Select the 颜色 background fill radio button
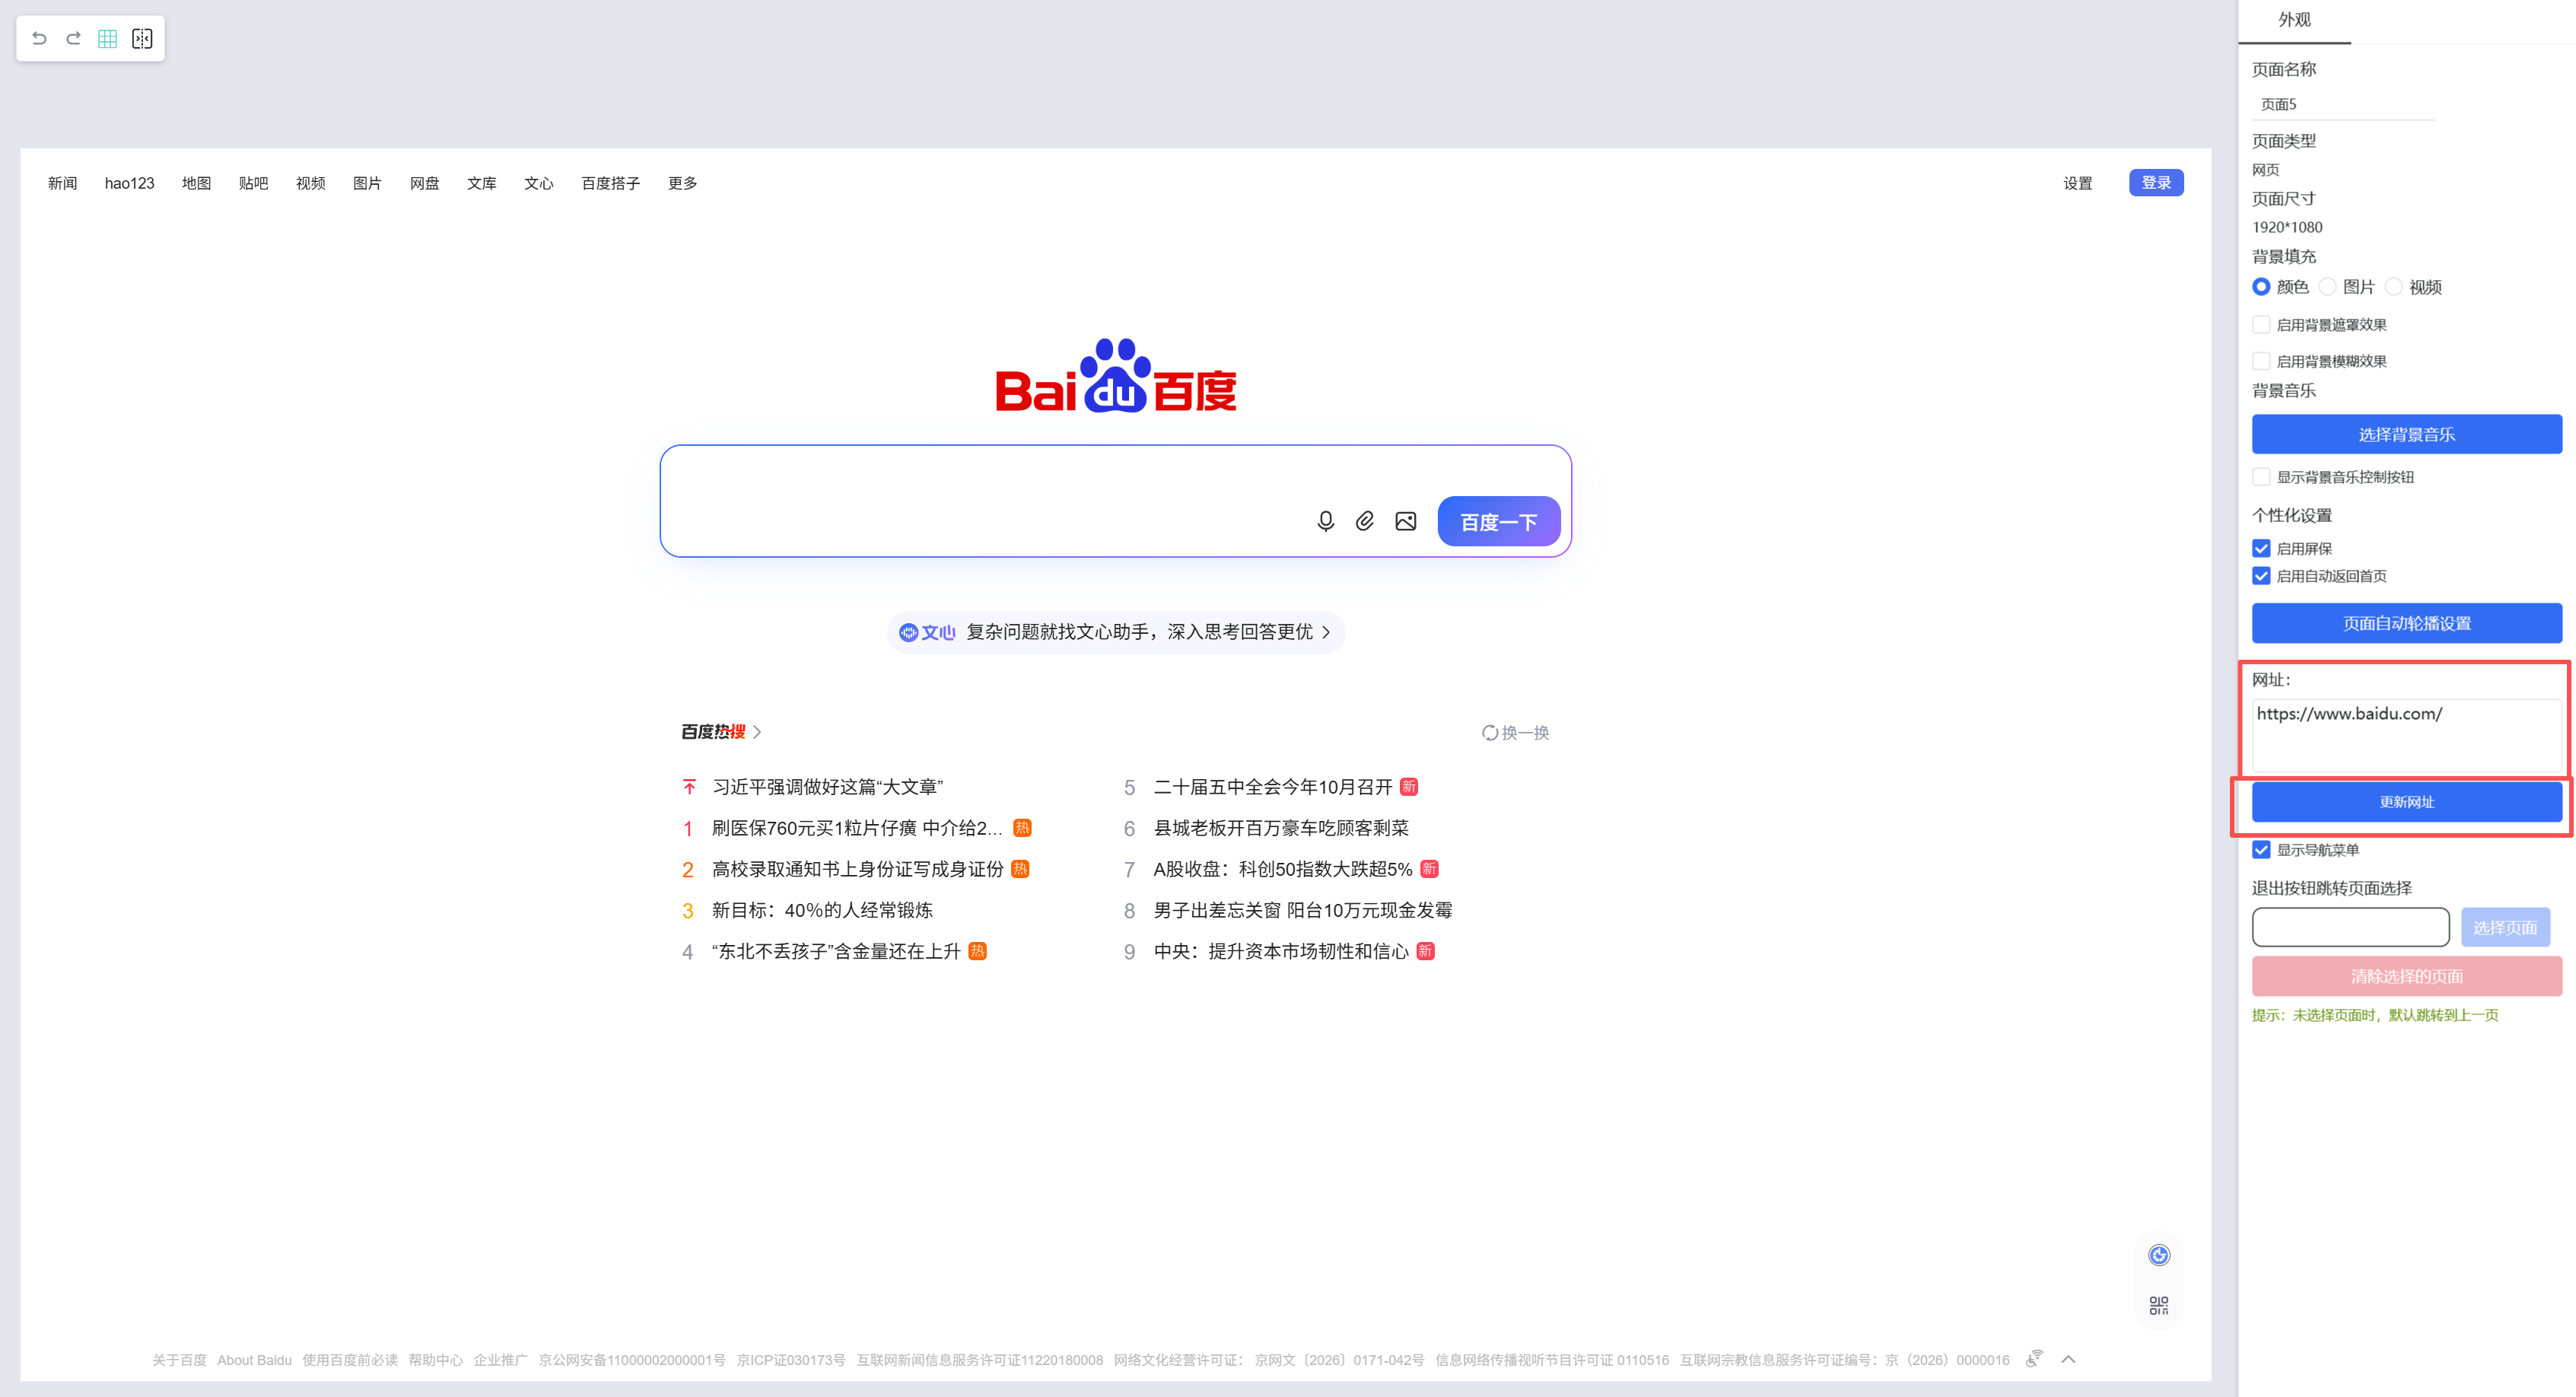This screenshot has width=2576, height=1397. [x=2261, y=287]
